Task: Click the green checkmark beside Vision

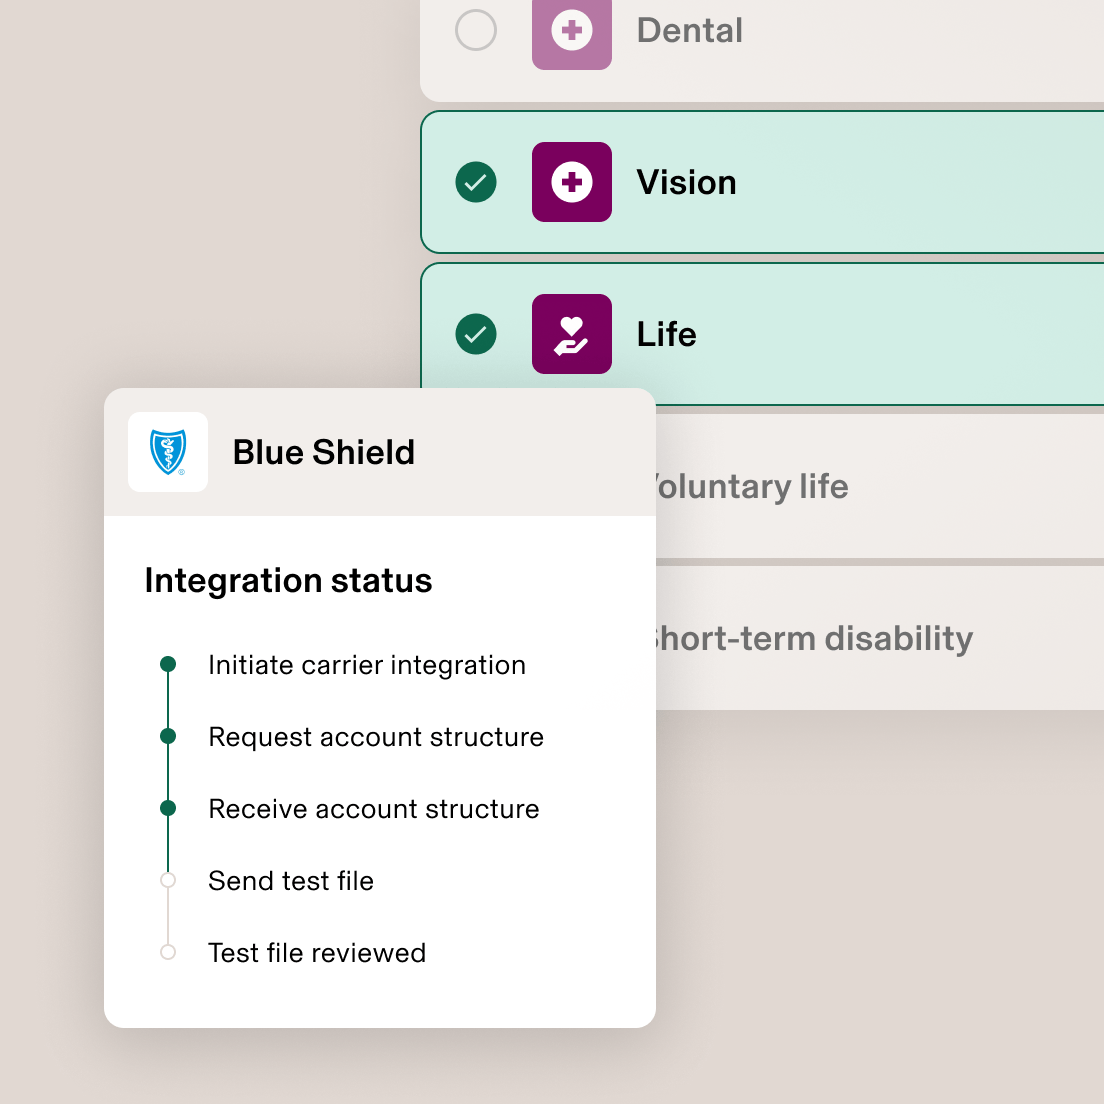Action: [476, 182]
